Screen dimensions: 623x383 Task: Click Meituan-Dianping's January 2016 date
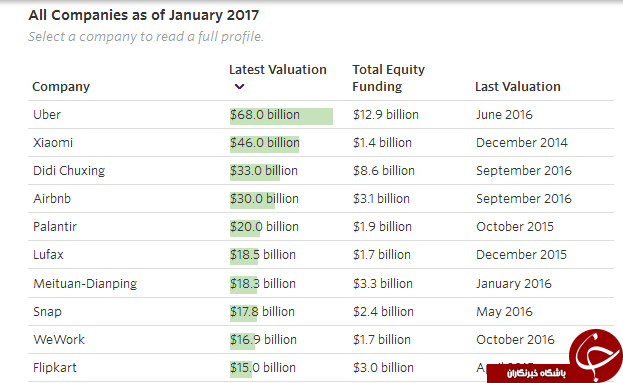(x=514, y=284)
